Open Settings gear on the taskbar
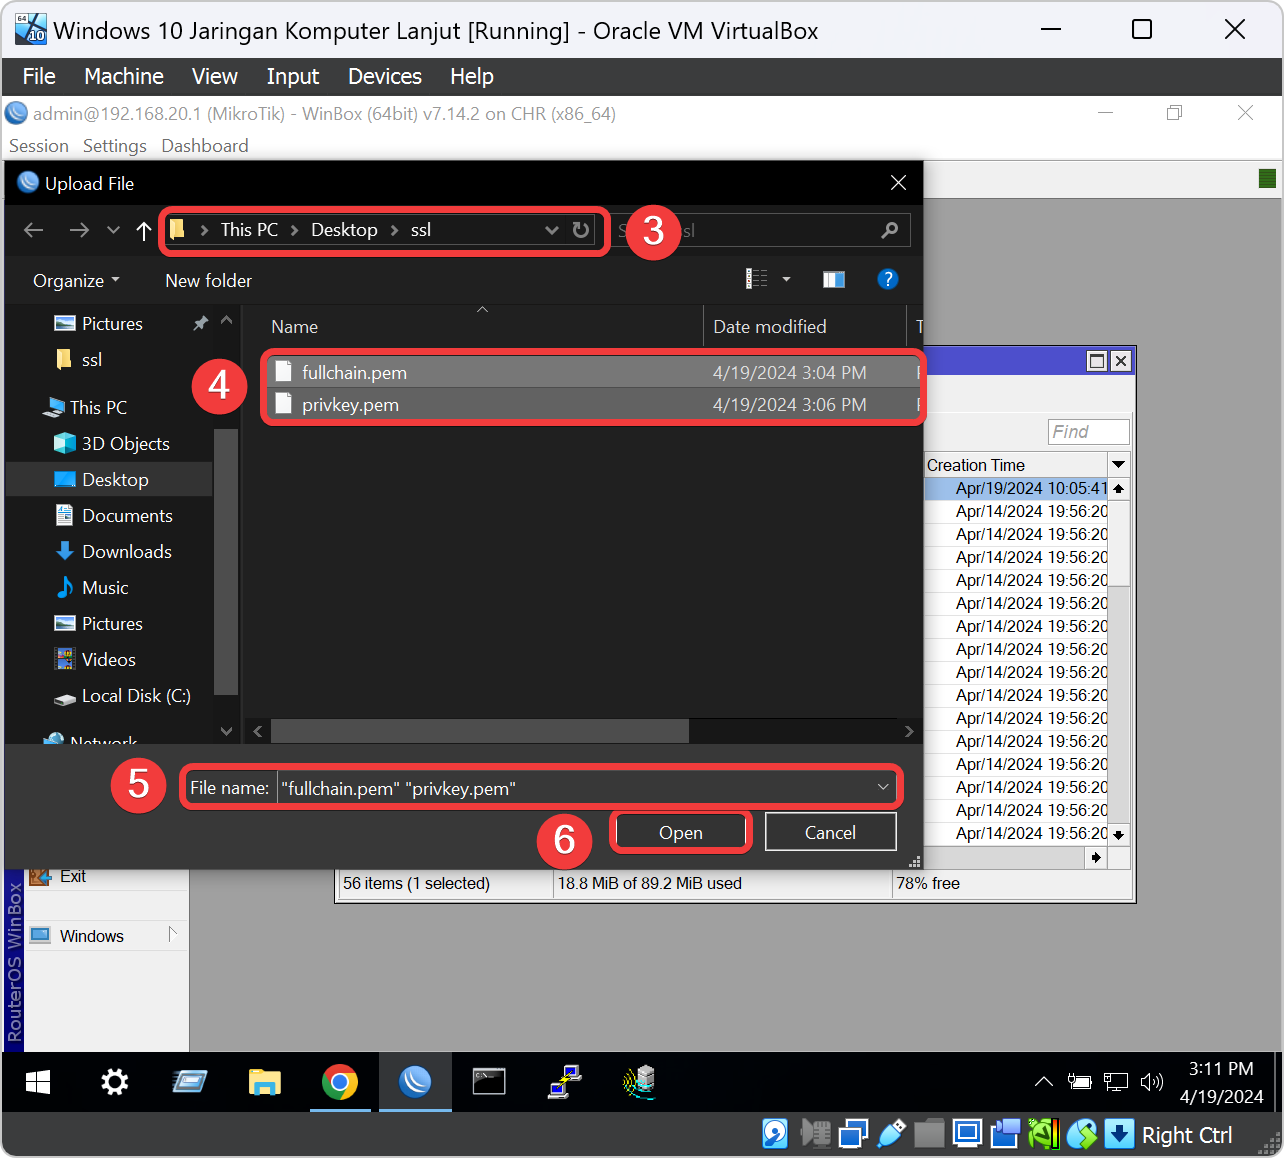The width and height of the screenshot is (1284, 1158). click(x=115, y=1082)
